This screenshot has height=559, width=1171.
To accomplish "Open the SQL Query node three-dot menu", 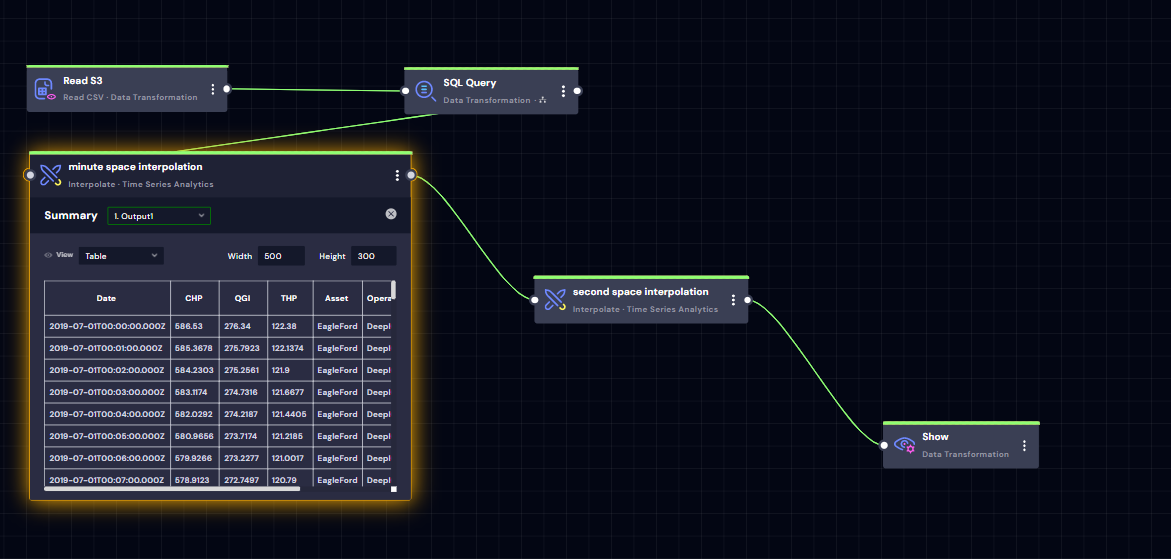I will 562,91.
